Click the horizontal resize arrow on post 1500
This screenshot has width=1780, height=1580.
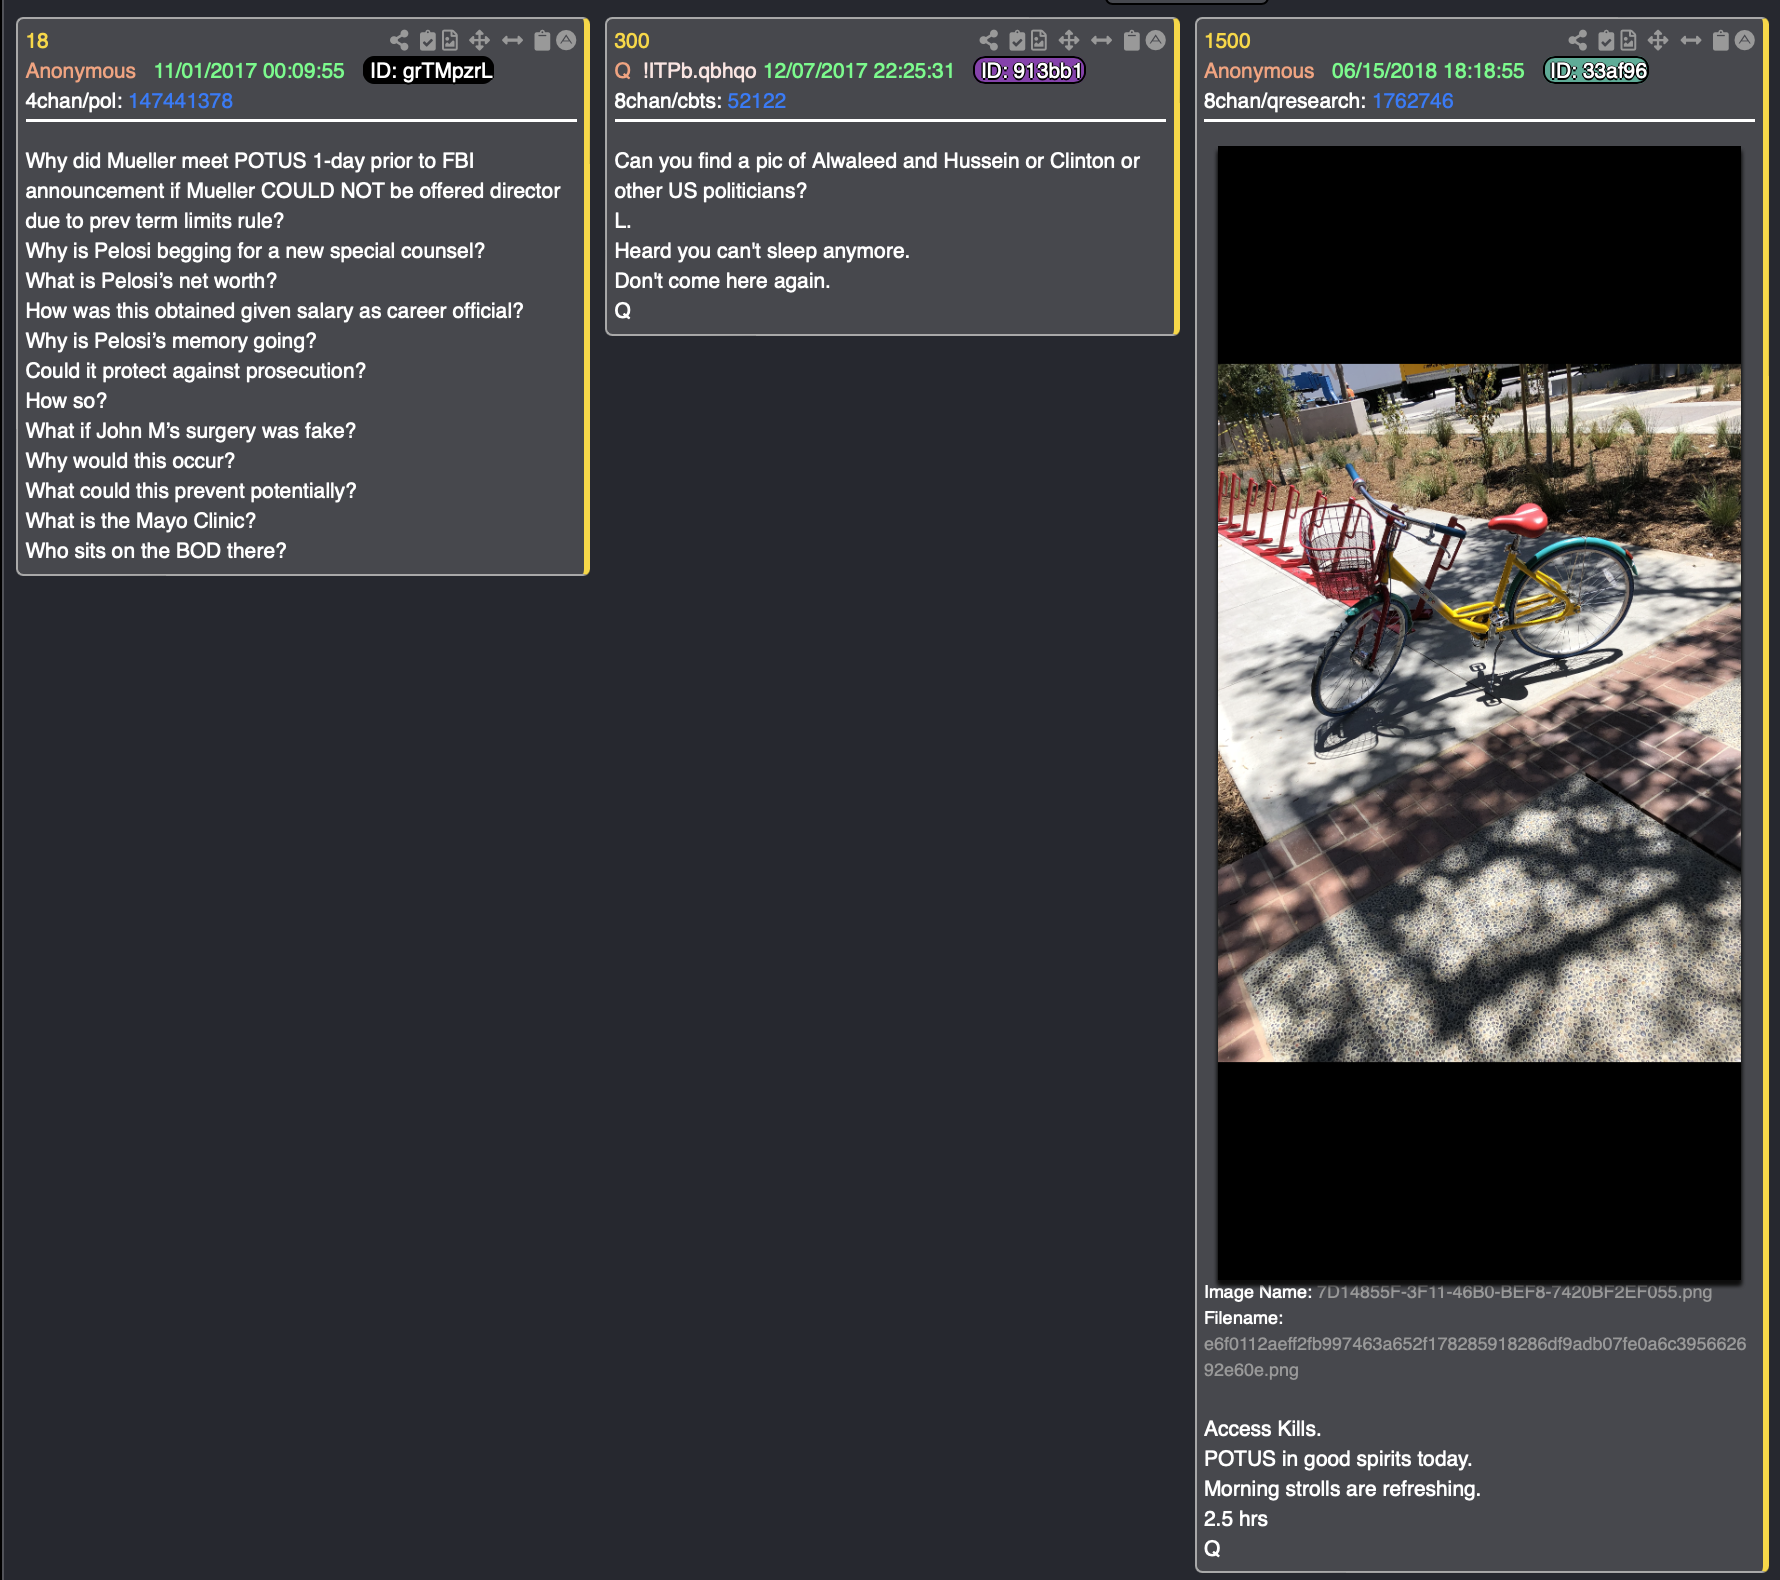tap(1691, 40)
